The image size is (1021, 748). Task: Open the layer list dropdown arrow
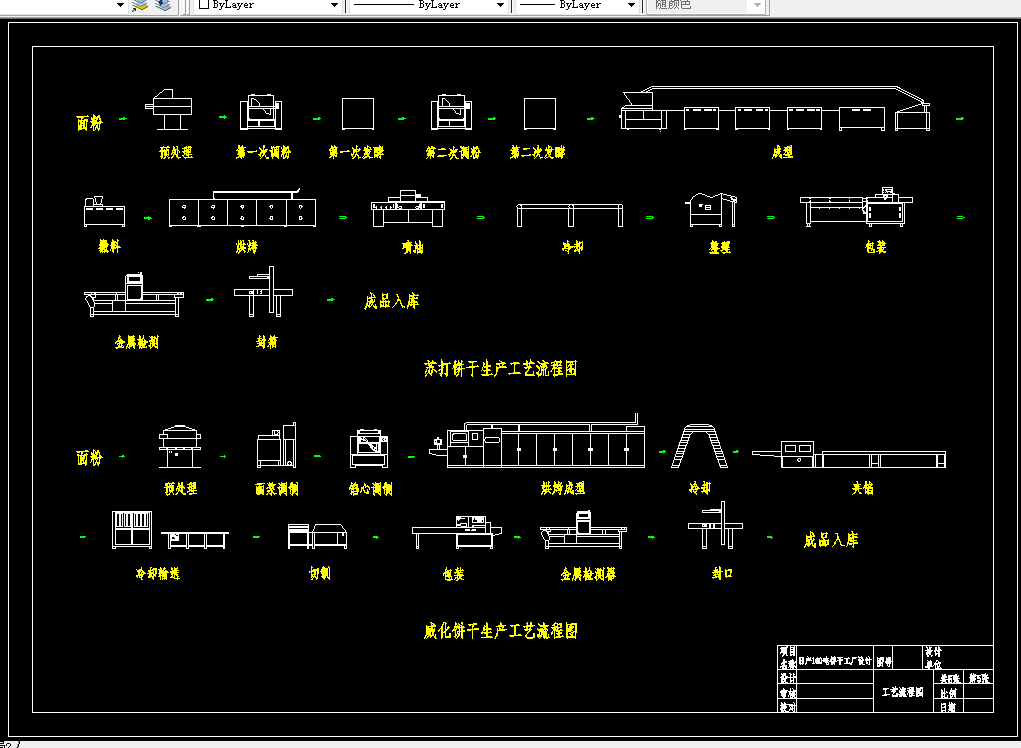[x=120, y=5]
